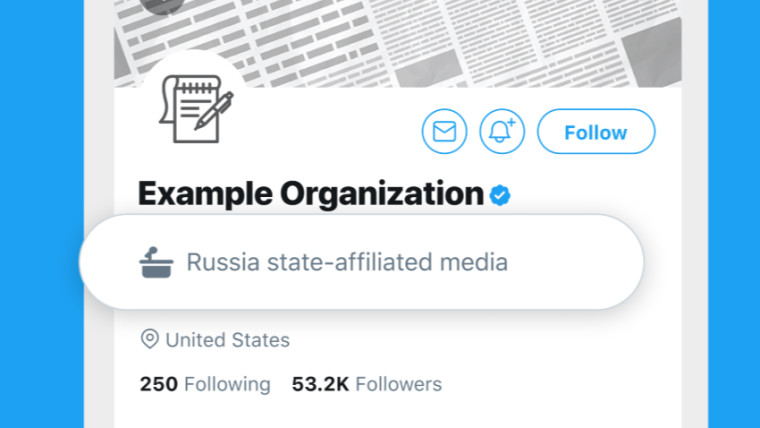Follow the Example Organization account

point(596,131)
